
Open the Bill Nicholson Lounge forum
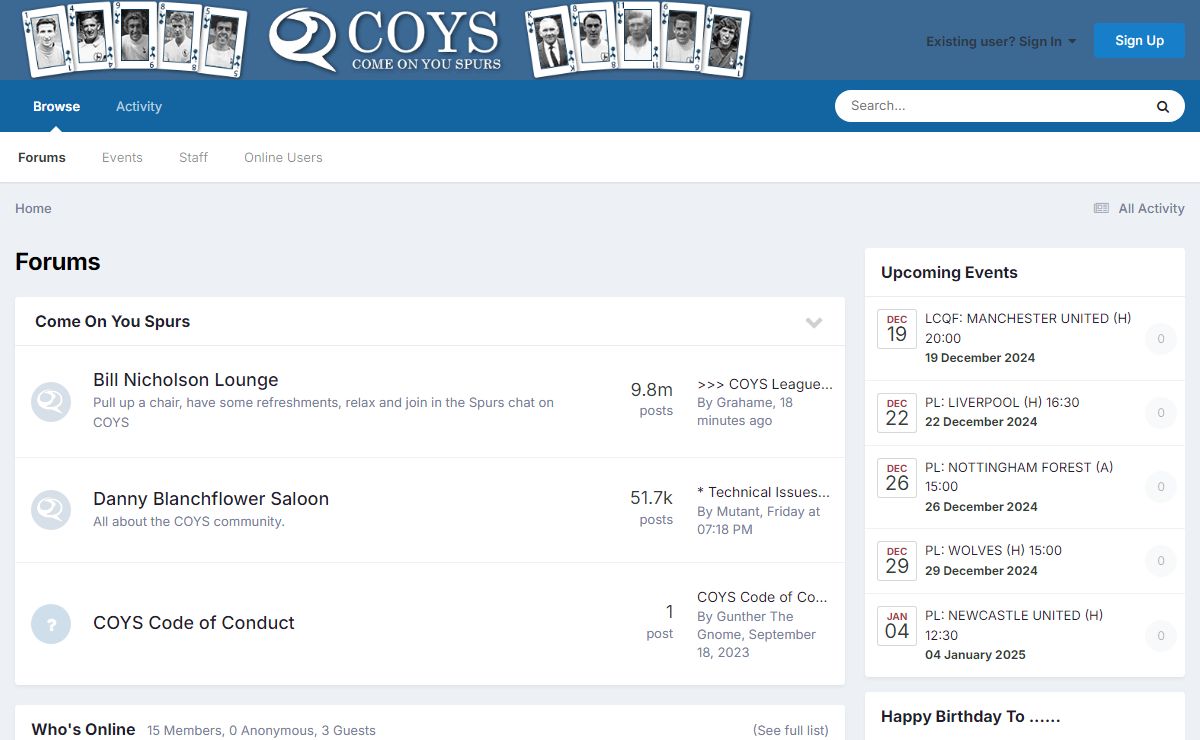coord(186,380)
